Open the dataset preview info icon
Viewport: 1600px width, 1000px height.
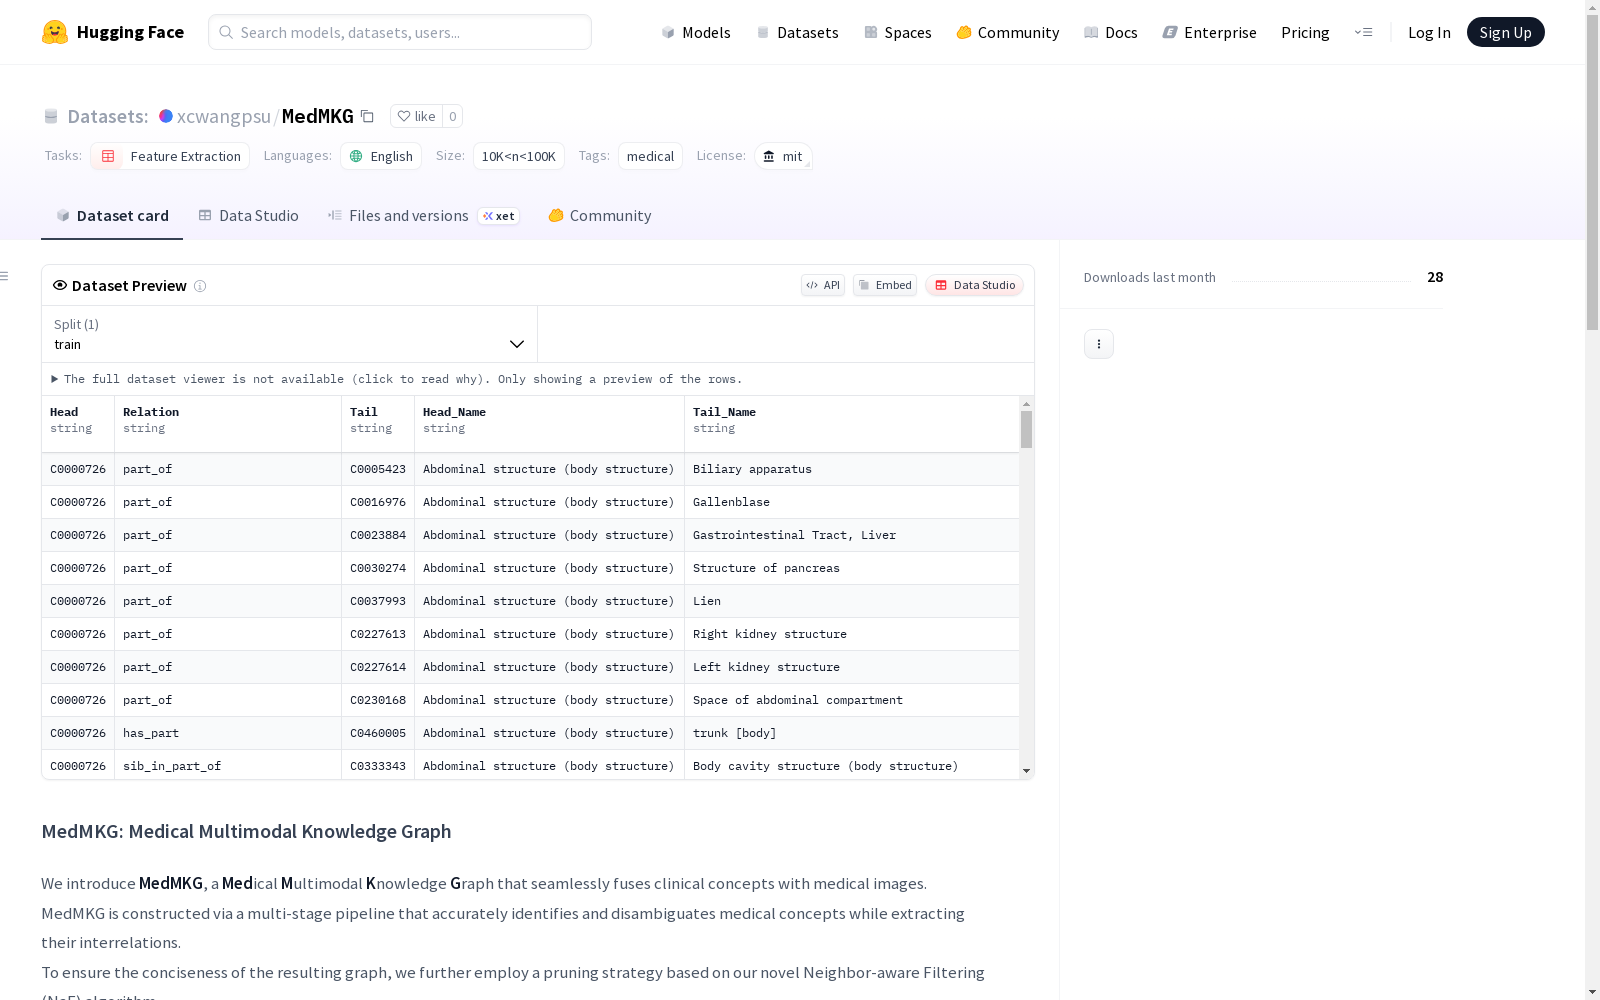coord(200,286)
